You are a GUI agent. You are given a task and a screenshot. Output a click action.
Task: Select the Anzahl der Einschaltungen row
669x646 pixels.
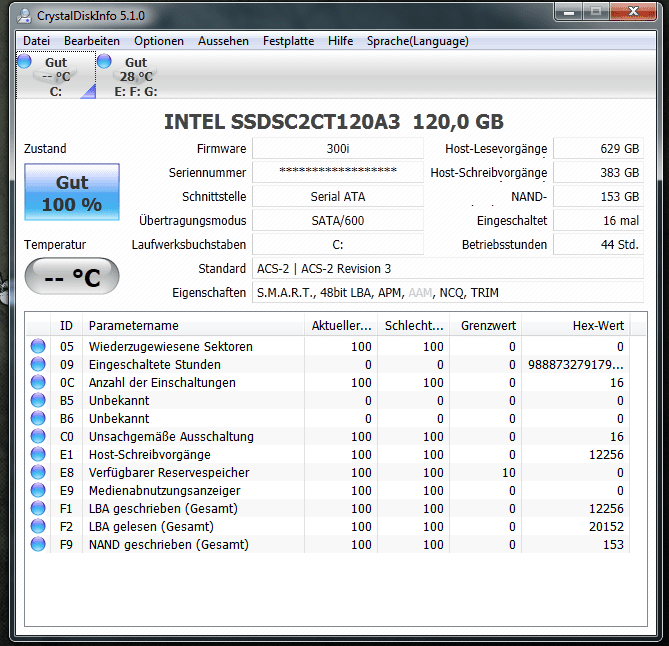328,382
